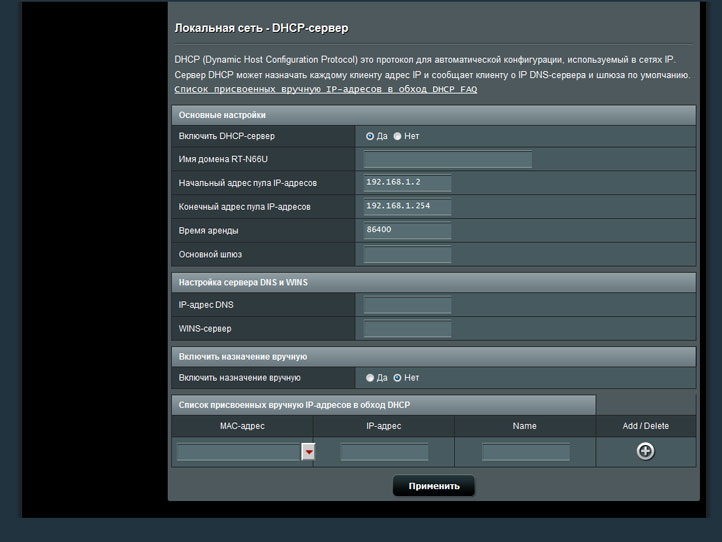Open the DHCP FAQ link
Viewport: 722px width, 542px height.
point(325,89)
